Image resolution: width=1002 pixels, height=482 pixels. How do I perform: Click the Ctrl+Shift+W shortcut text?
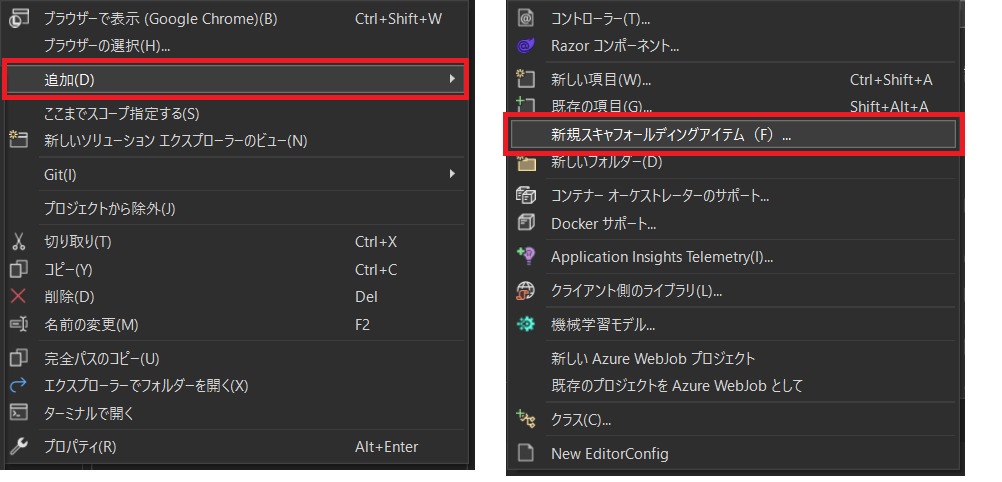coord(398,19)
